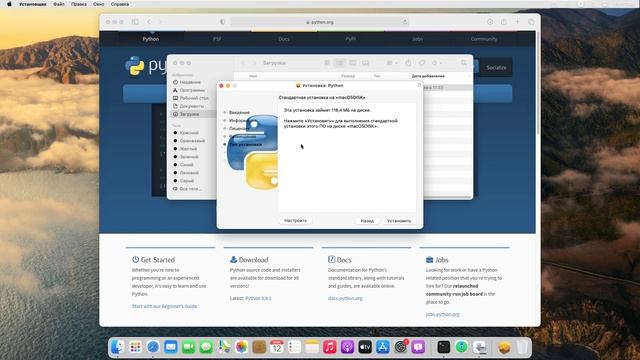Open Launchpad from the Dock
This screenshot has width=640, height=360.
136,347
